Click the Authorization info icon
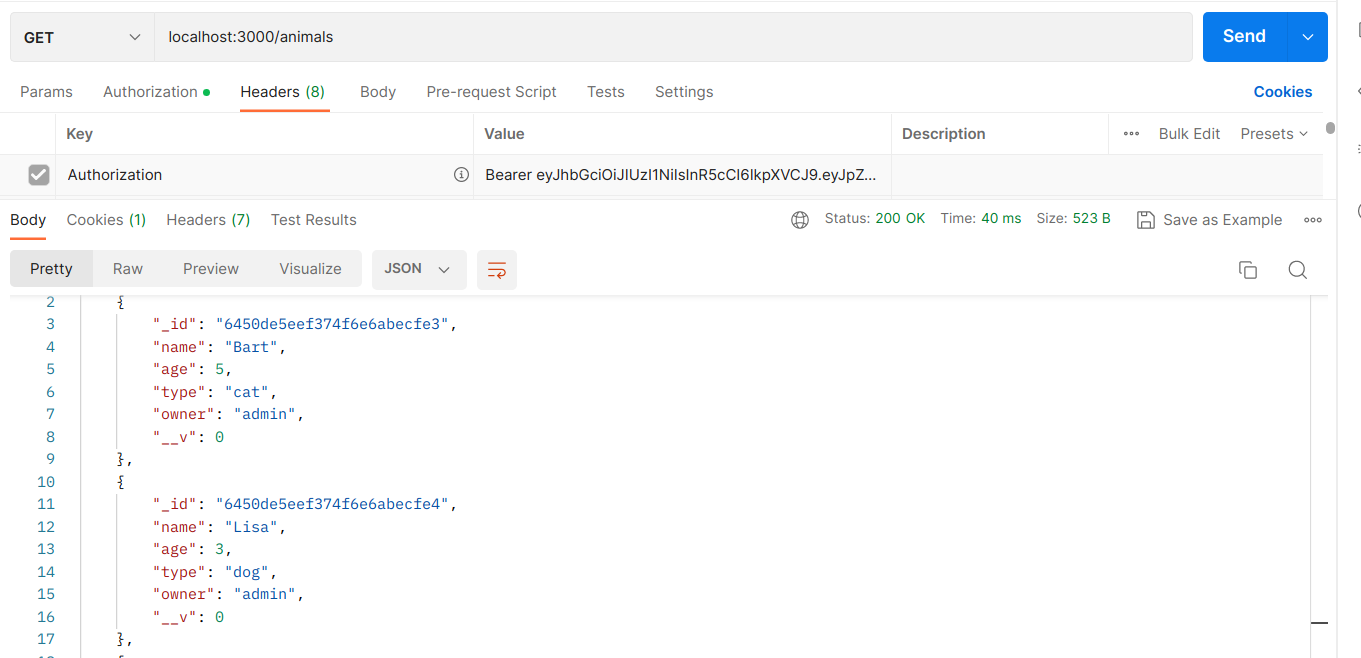This screenshot has width=1361, height=658. (461, 175)
